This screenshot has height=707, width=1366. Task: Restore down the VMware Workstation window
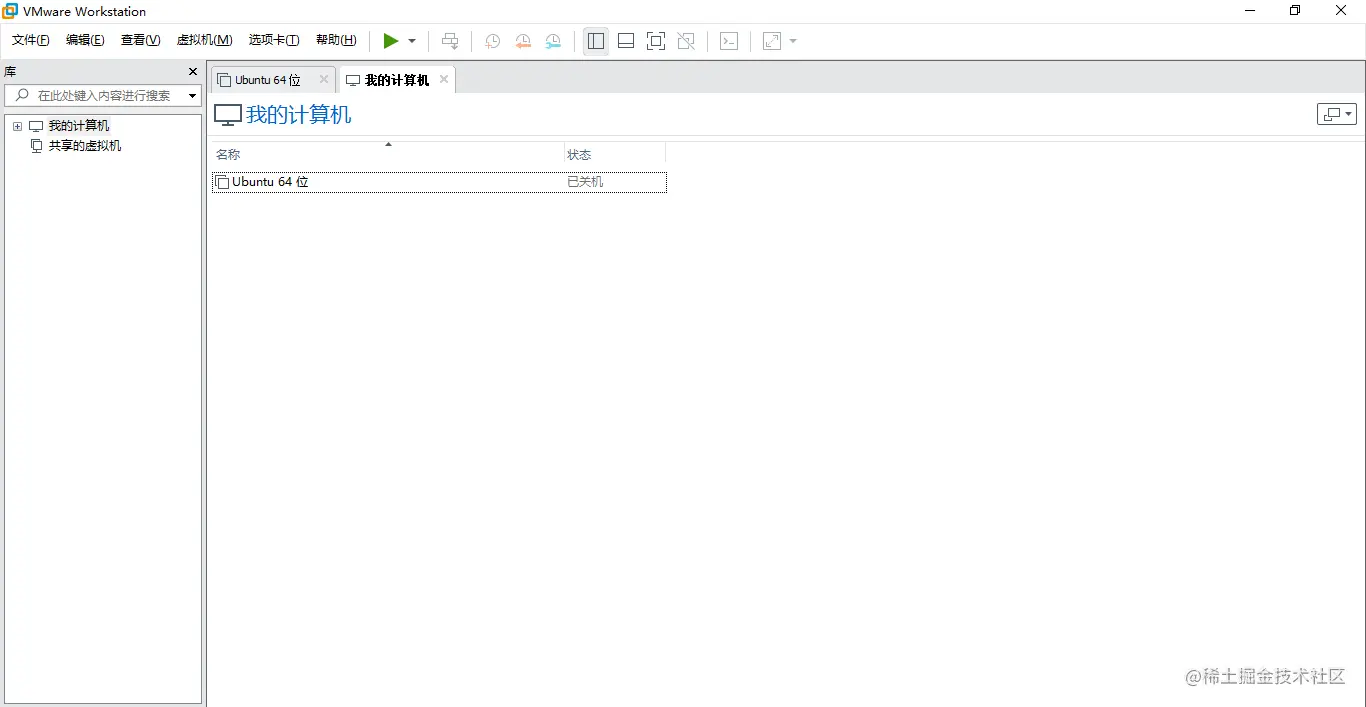(1295, 11)
